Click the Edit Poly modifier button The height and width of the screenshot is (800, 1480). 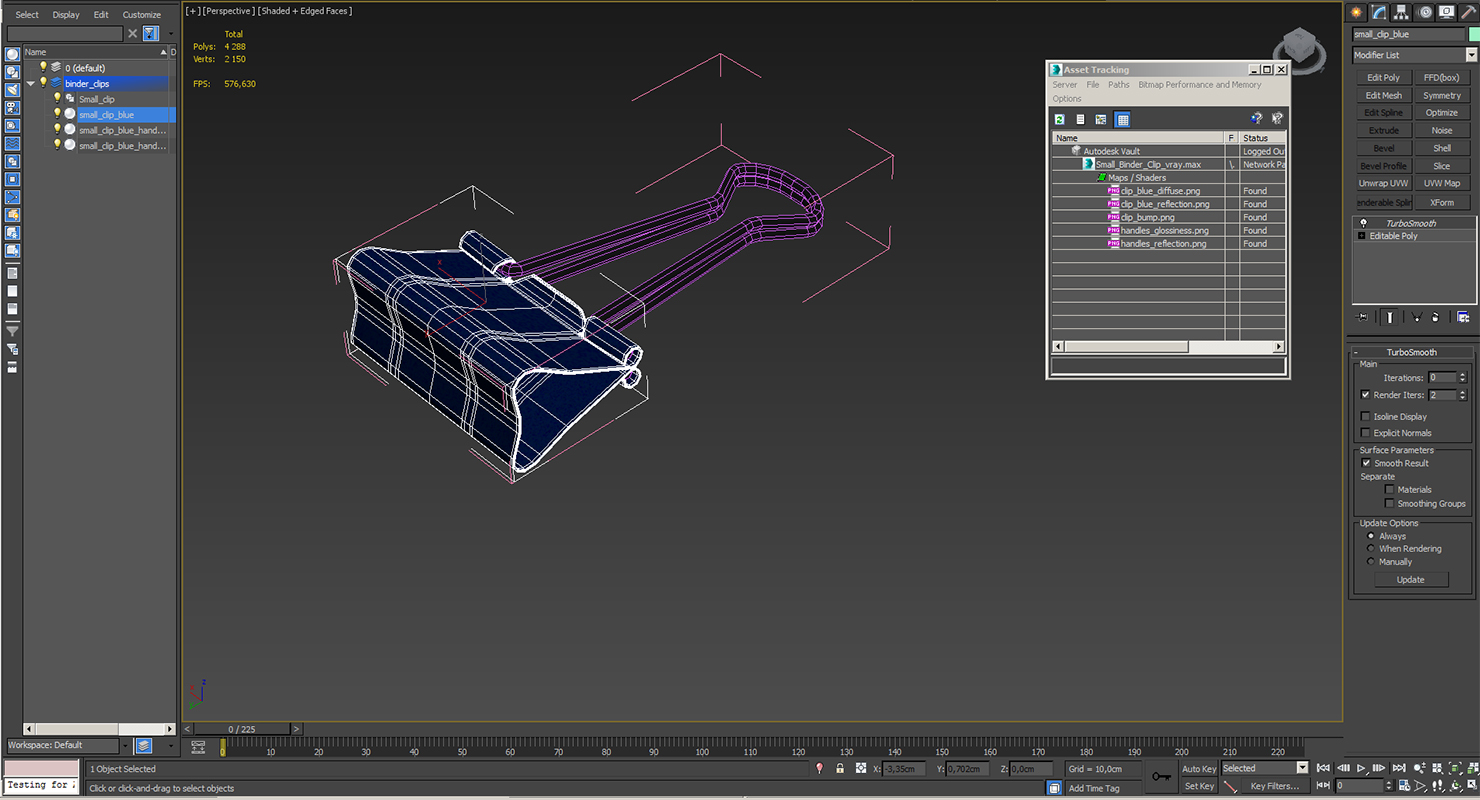(1384, 77)
